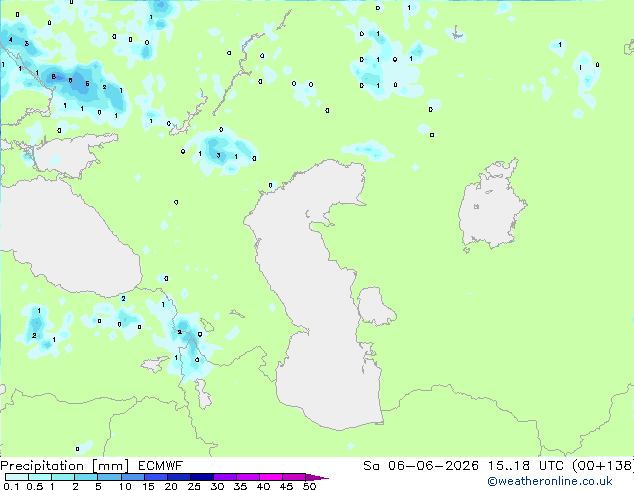Select the 45 mm legend color swatch
This screenshot has height=490, width=634.
tap(294, 477)
